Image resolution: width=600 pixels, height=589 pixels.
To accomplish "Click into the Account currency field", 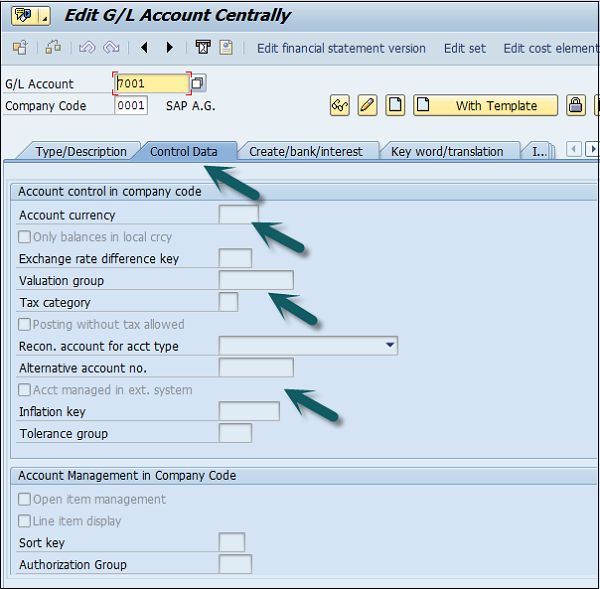I will point(238,215).
